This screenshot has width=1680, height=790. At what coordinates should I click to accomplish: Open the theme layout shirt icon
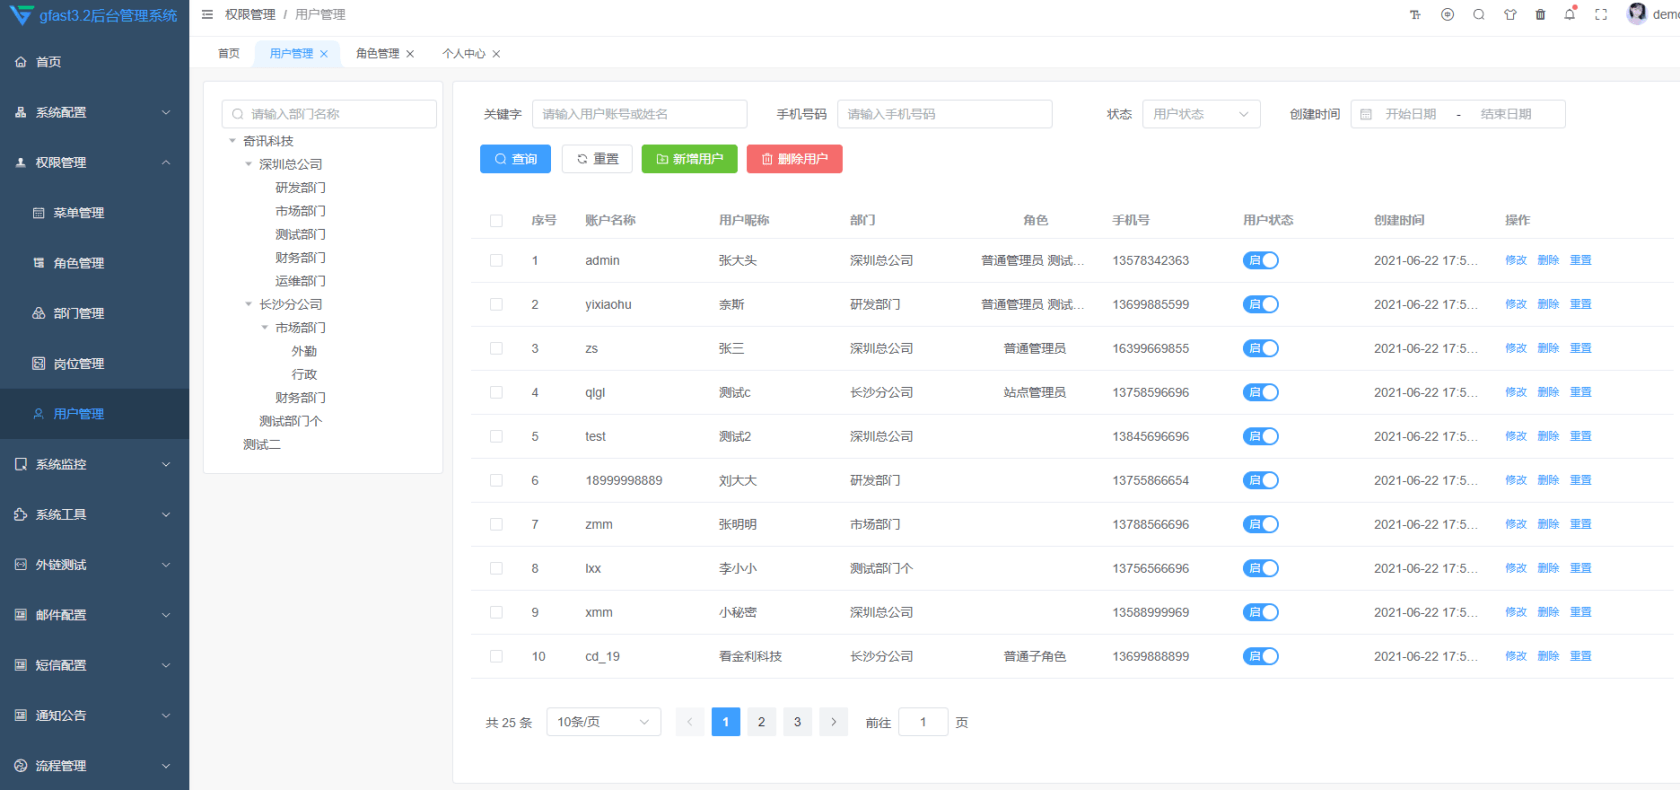coord(1510,15)
